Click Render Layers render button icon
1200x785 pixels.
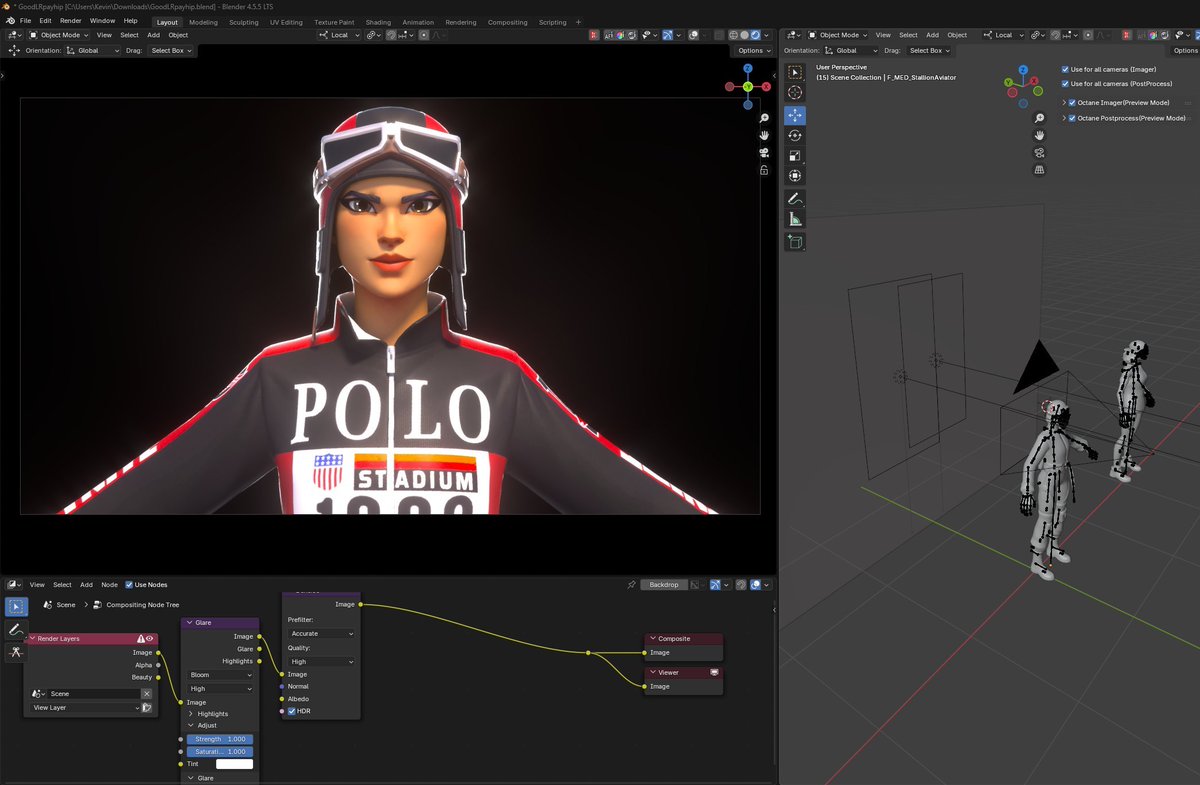point(146,707)
